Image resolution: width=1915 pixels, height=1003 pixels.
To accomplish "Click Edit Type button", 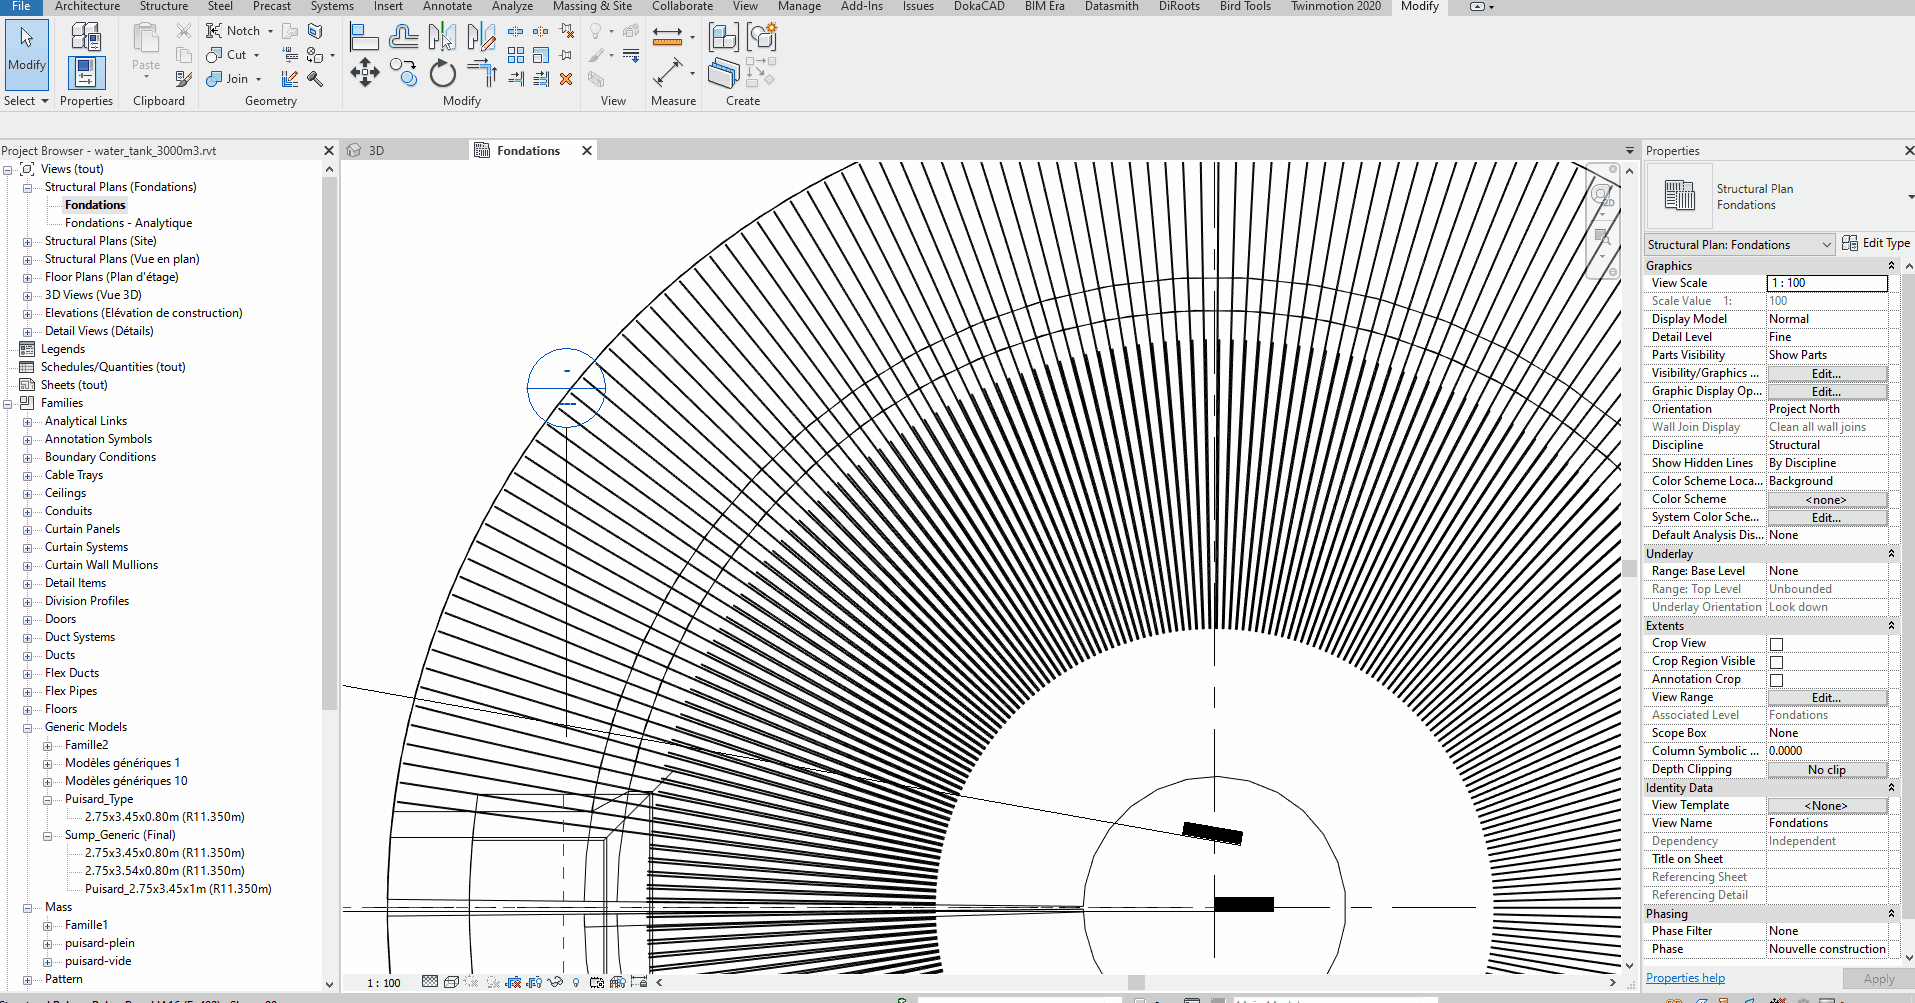I will 1876,243.
